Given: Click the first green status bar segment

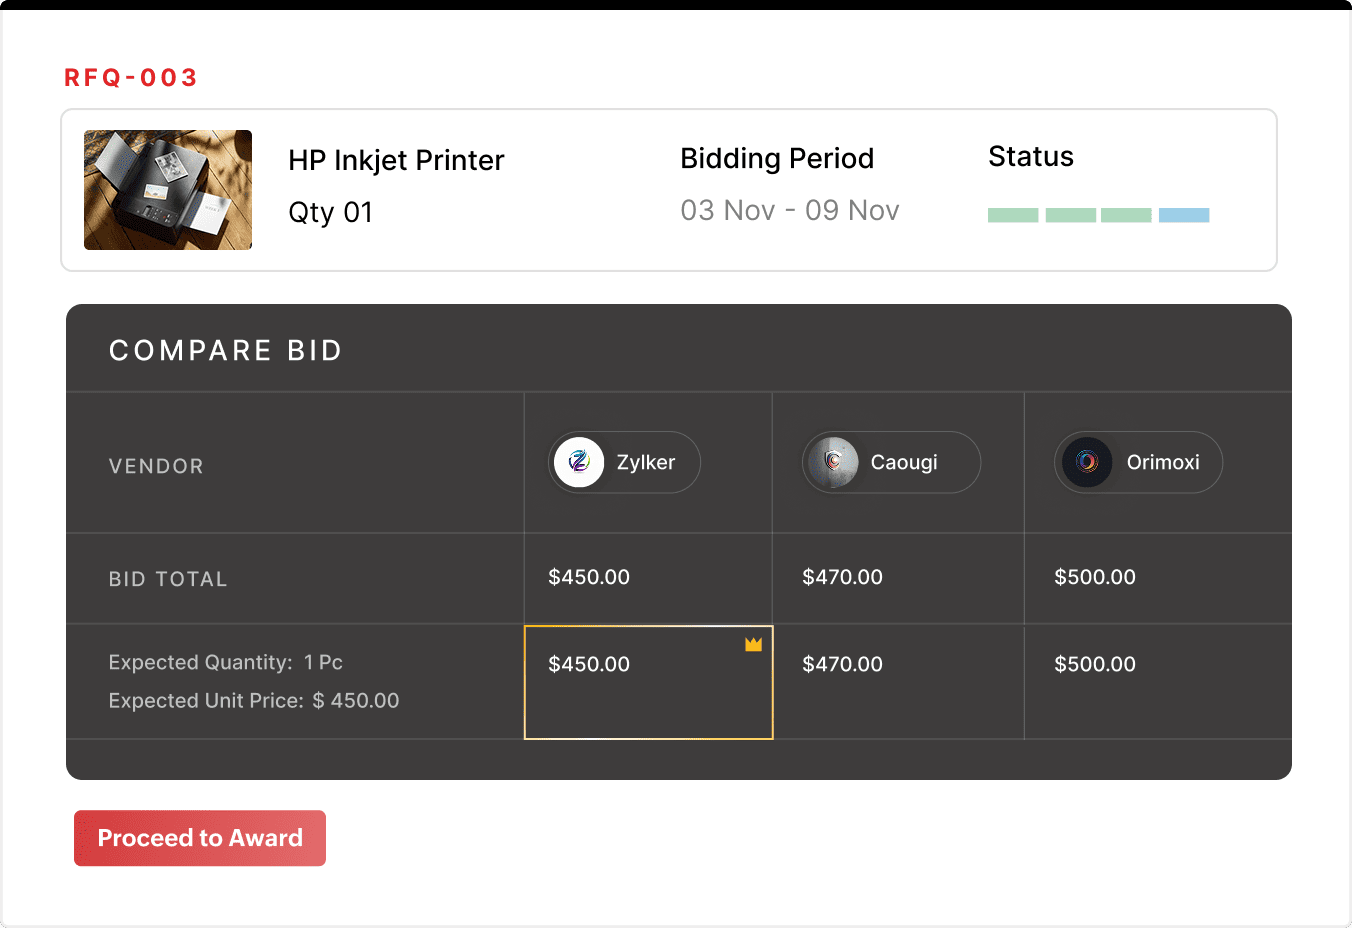Looking at the screenshot, I should pos(1013,215).
